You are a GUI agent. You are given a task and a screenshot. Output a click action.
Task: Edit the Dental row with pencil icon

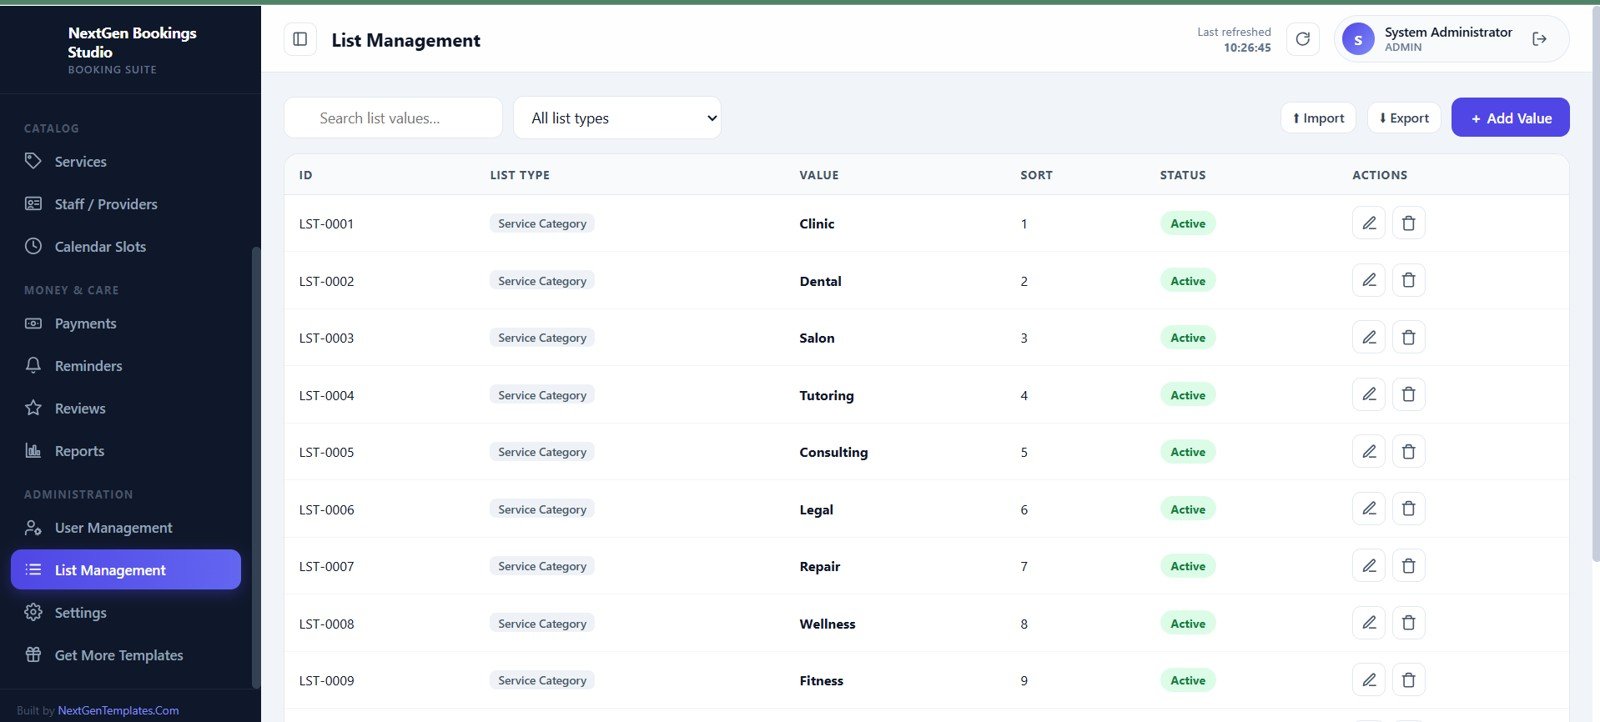[x=1369, y=280]
